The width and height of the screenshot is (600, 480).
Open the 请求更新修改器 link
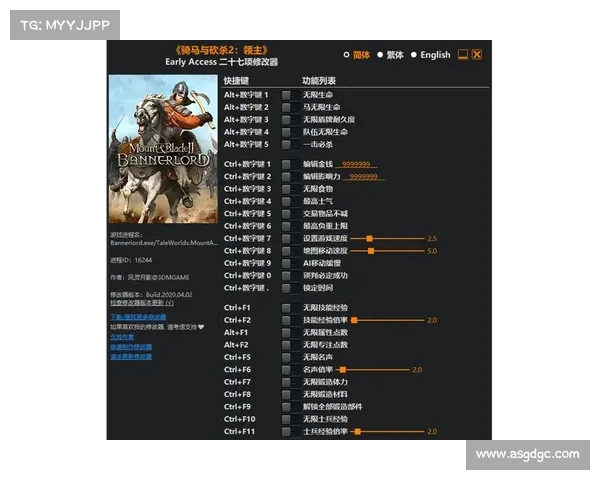pos(131,357)
